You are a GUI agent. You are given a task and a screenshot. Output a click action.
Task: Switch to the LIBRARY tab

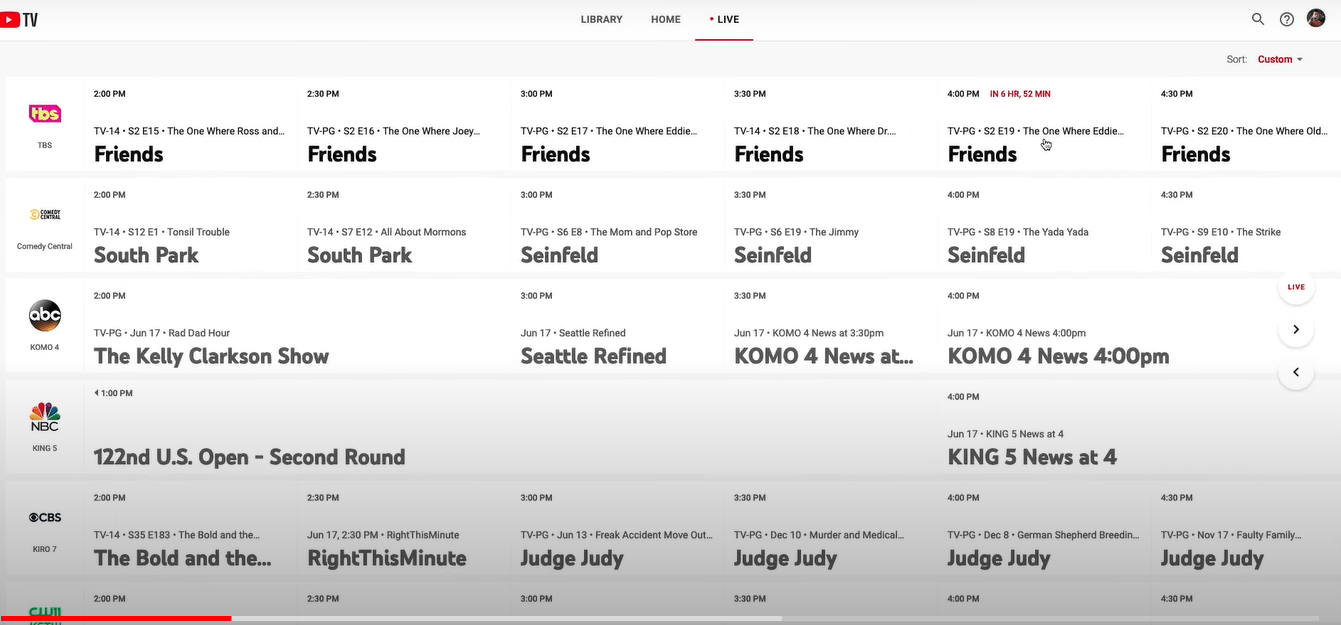(602, 19)
